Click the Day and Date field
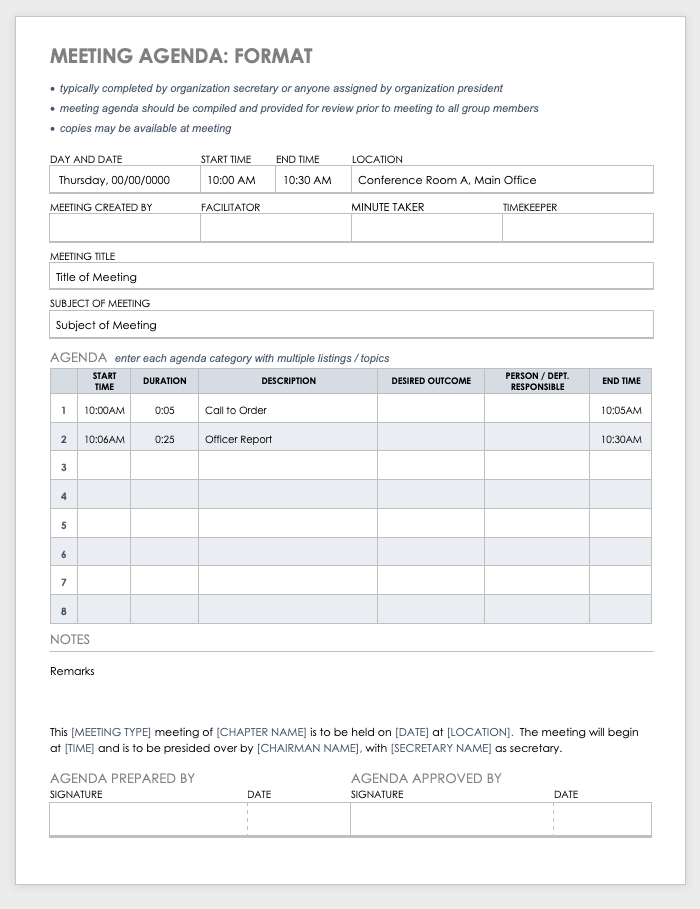The image size is (700, 909). pyautogui.click(x=125, y=180)
